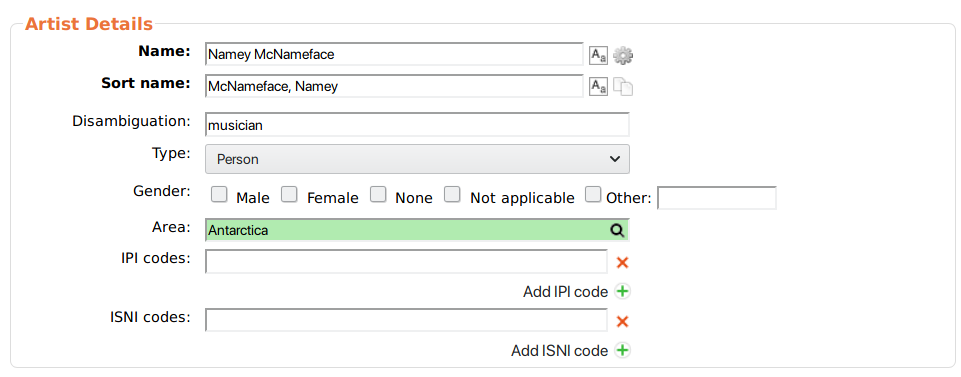Check the Female gender box
This screenshot has height=377, width=961.
coord(289,195)
